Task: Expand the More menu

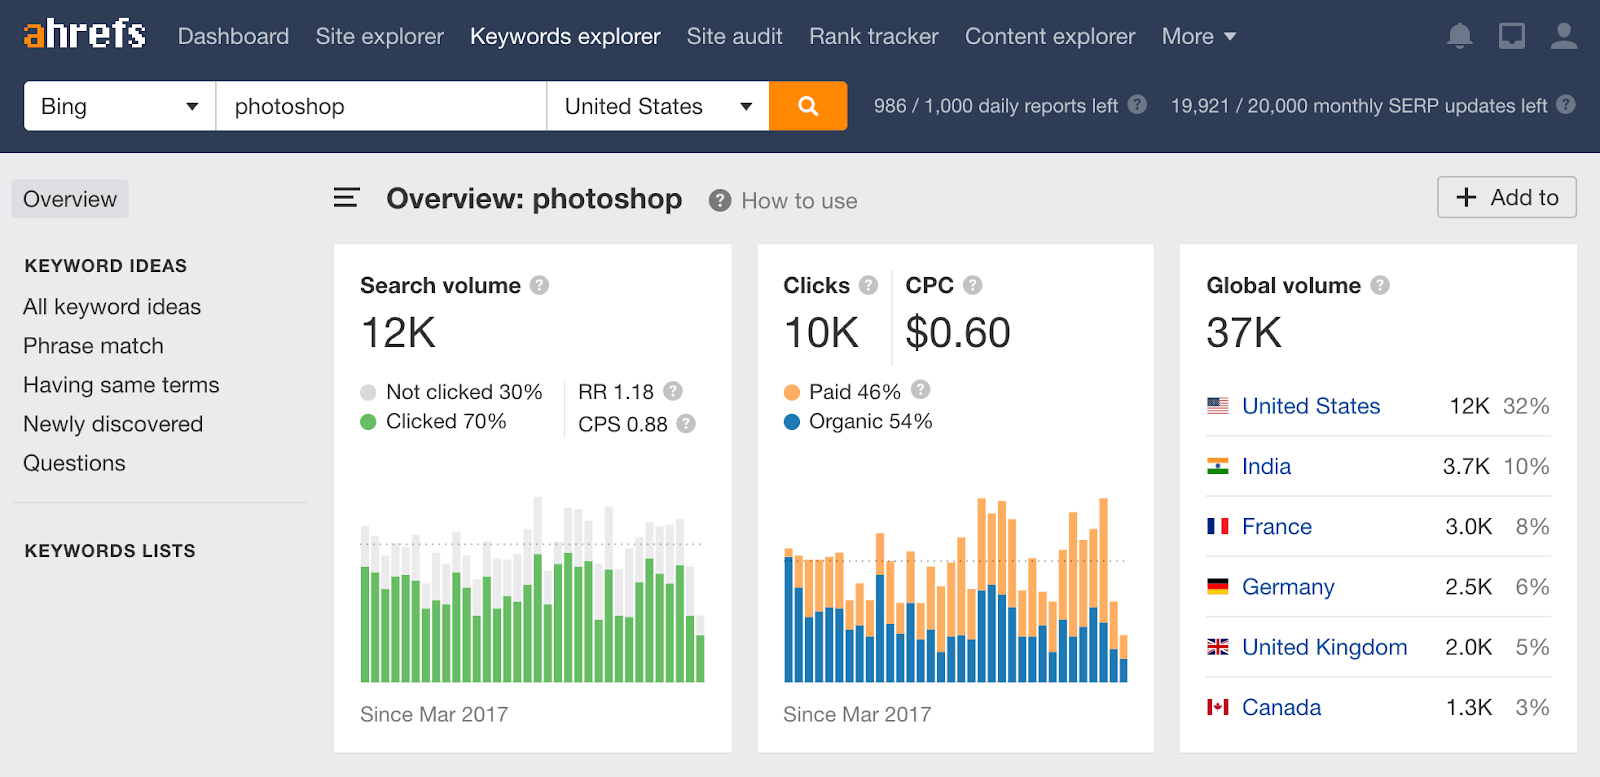Action: pyautogui.click(x=1199, y=36)
